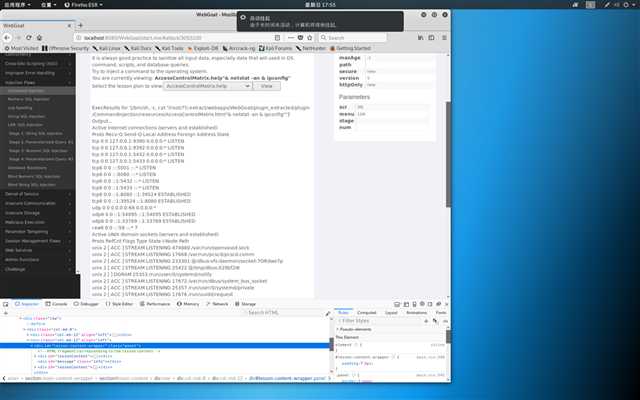Open the Performance tab
The height and width of the screenshot is (400, 640).
pos(155,304)
